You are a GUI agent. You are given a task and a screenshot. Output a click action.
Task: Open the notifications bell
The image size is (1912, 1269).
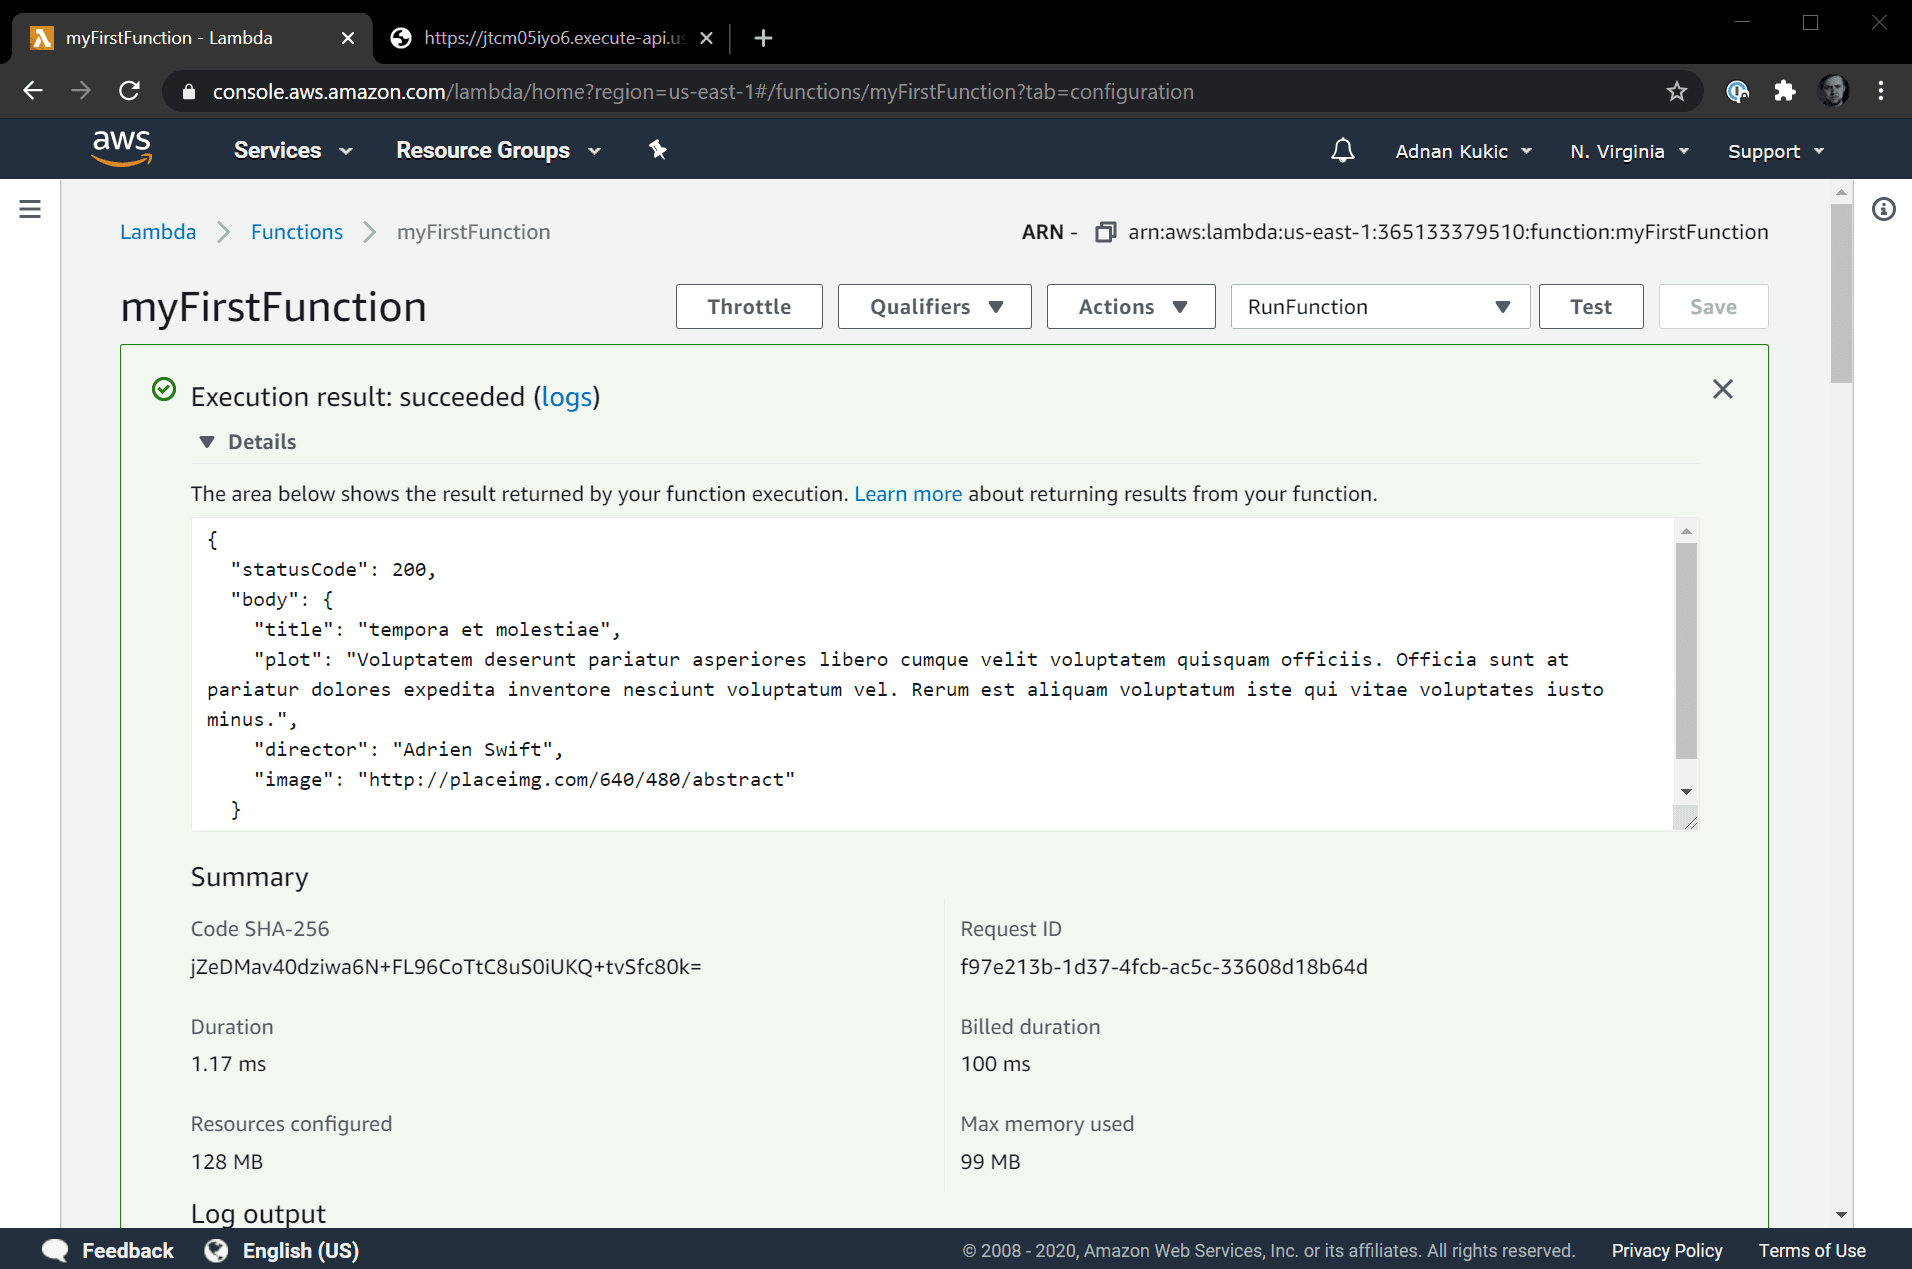pyautogui.click(x=1342, y=151)
